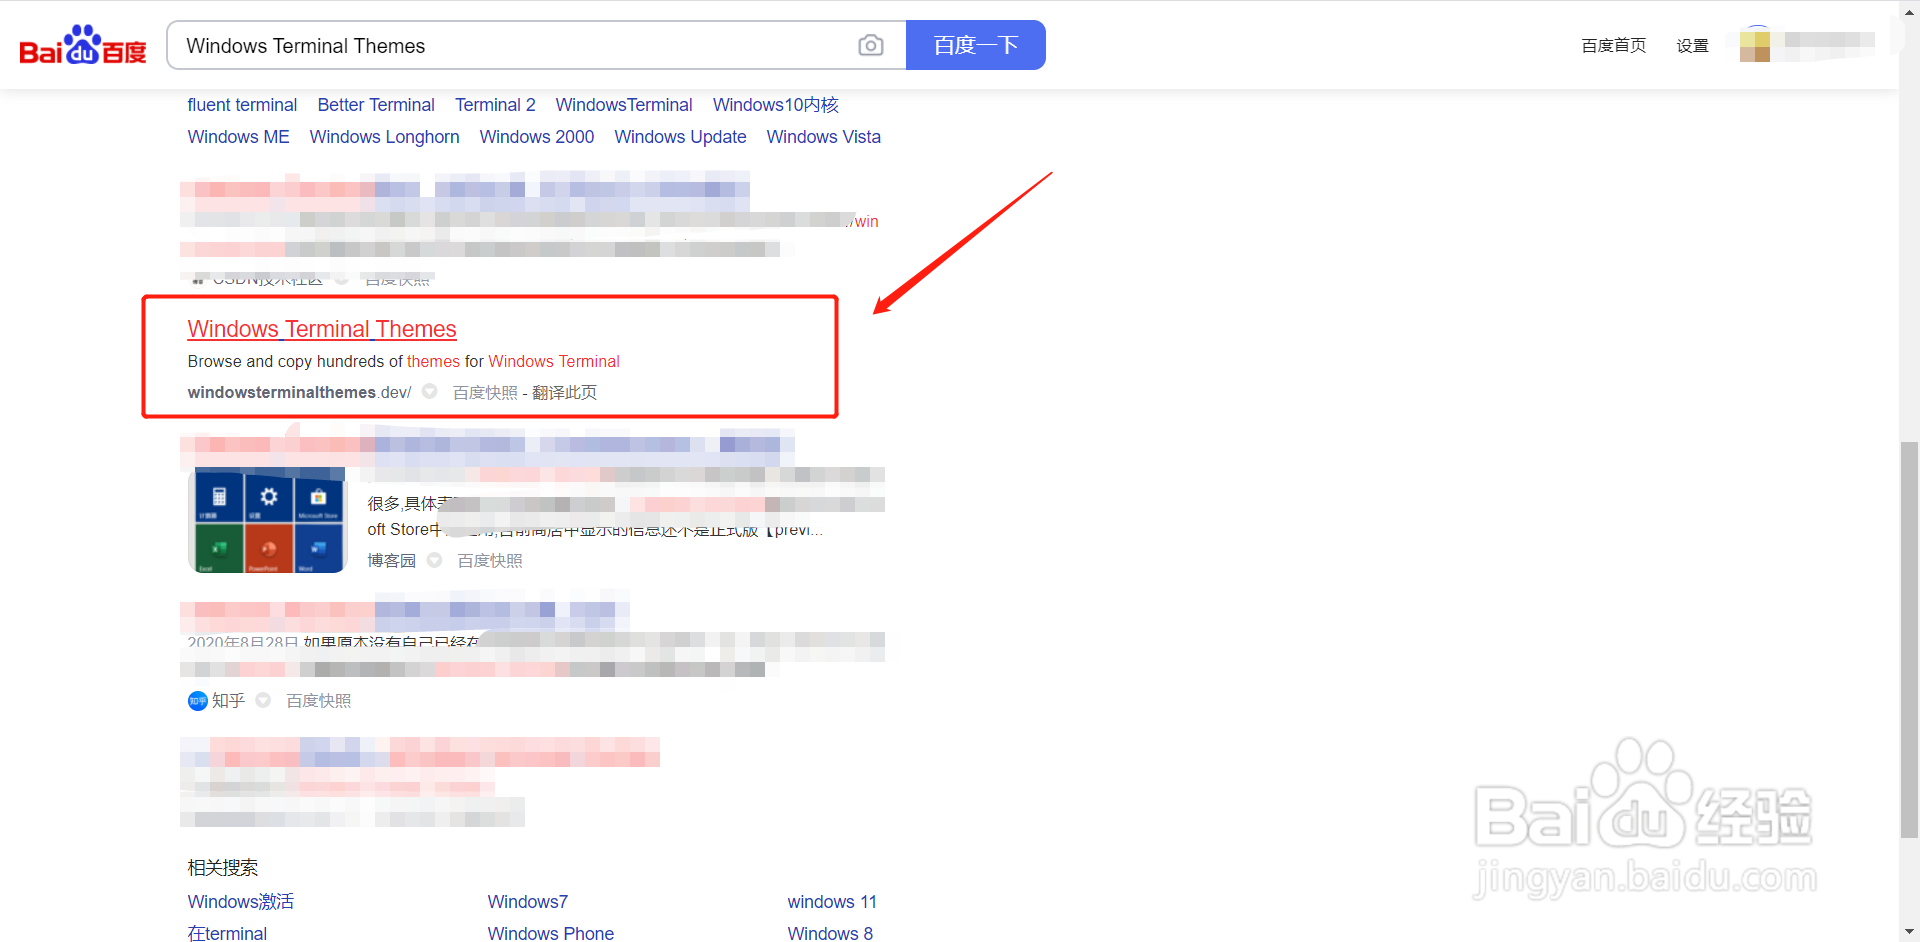
Task: Click the user avatar thumbnail
Action: 1755,46
